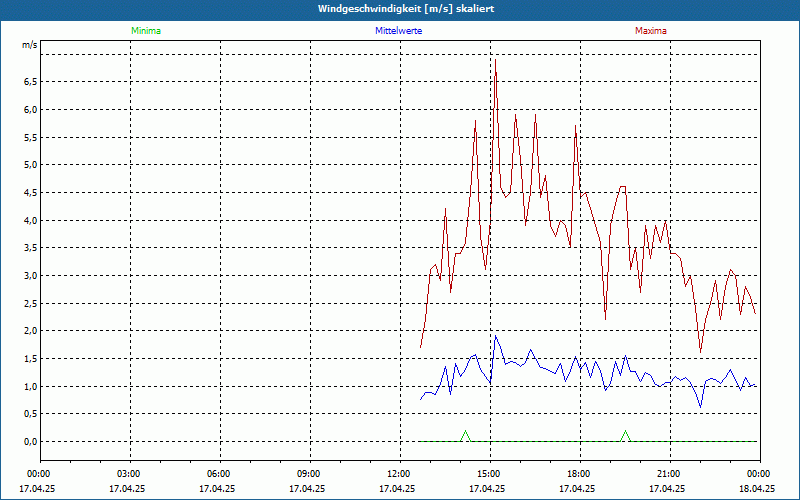Click the '6,5' y-axis value
The height and width of the screenshot is (500, 800).
pos(30,82)
